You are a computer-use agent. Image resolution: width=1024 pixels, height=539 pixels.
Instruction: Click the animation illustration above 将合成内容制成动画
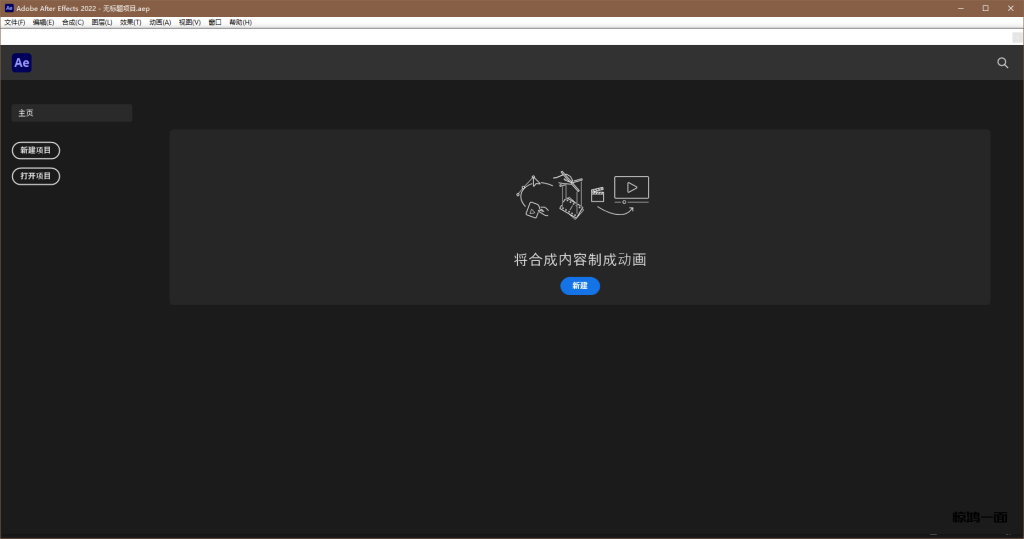581,195
